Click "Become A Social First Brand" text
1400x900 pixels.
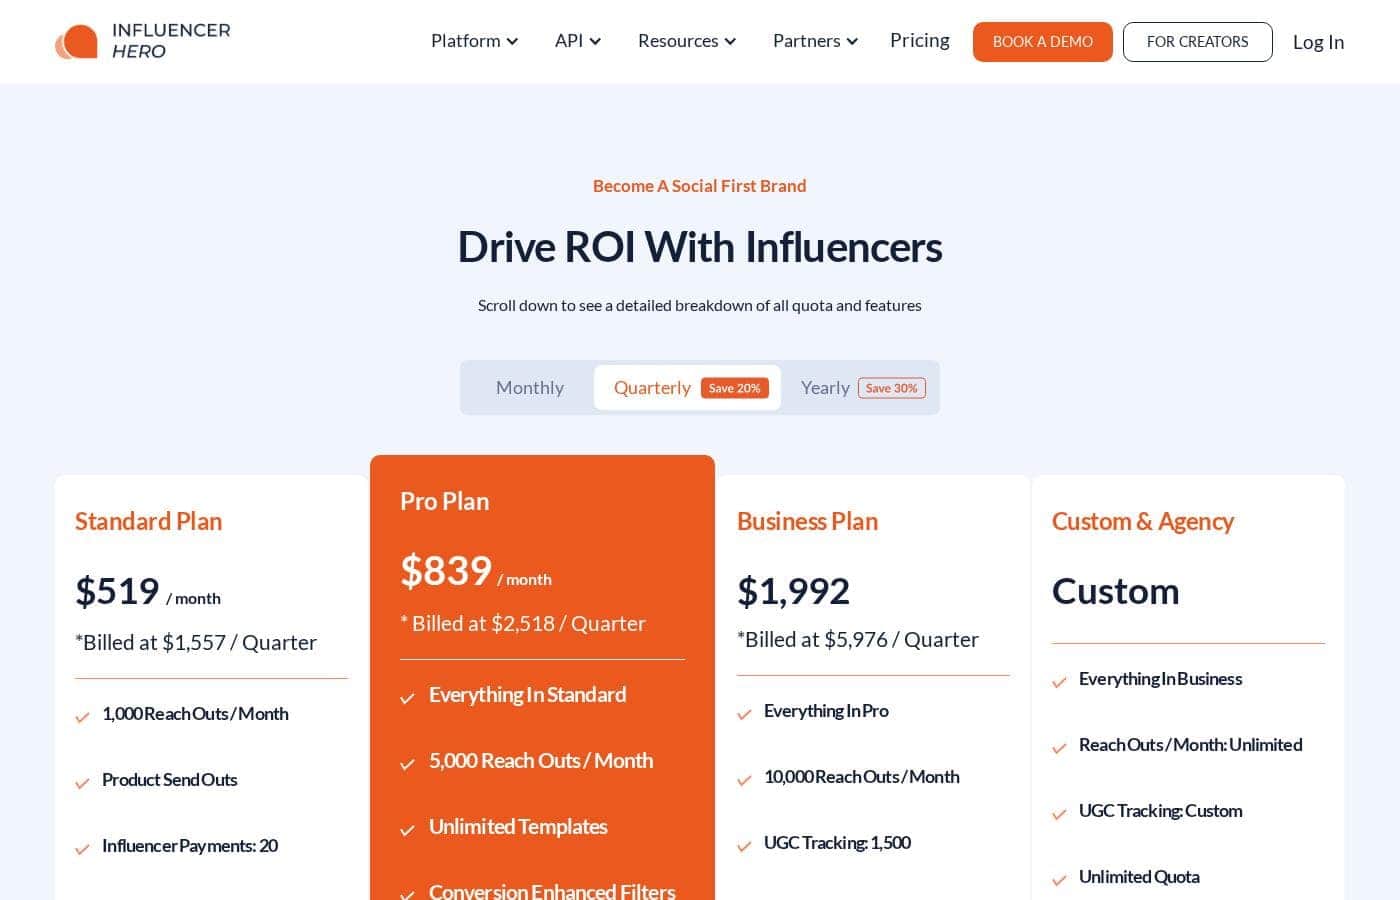coord(699,186)
